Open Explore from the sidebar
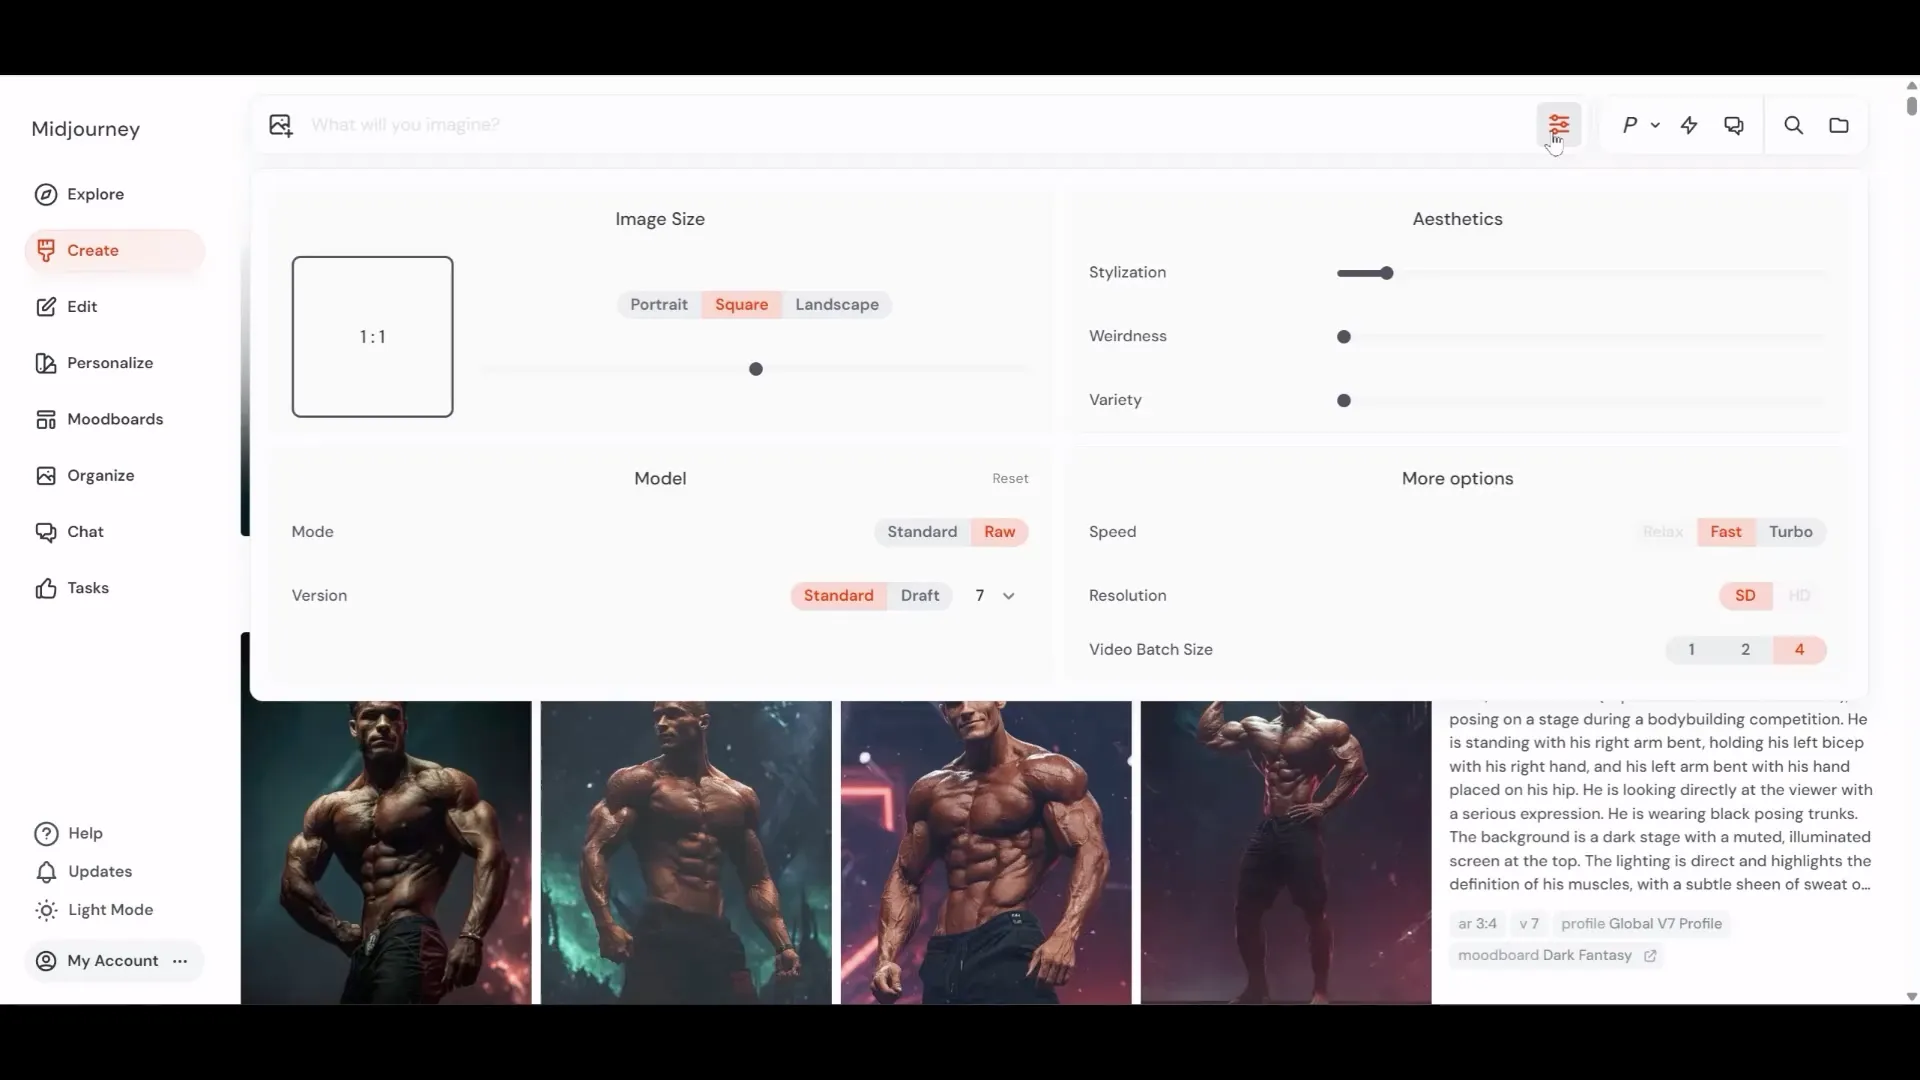The width and height of the screenshot is (1920, 1080). (x=95, y=194)
